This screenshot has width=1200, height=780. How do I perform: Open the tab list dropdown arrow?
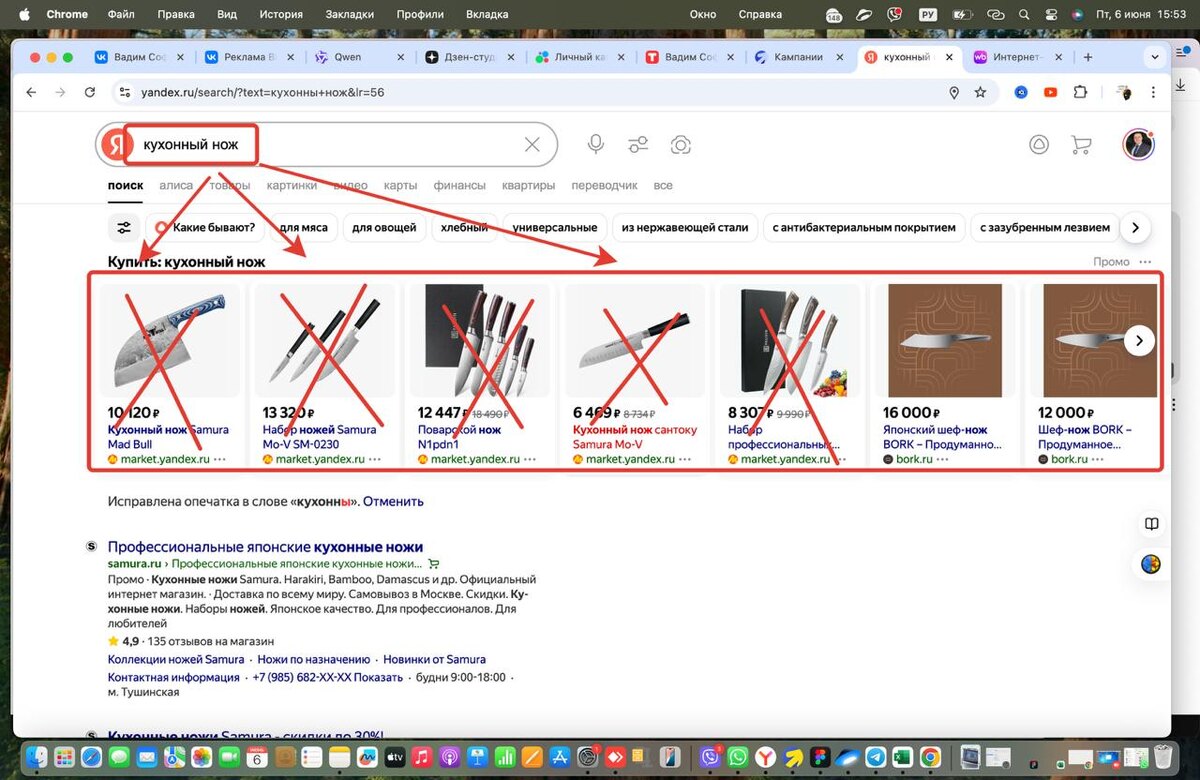(x=1155, y=58)
